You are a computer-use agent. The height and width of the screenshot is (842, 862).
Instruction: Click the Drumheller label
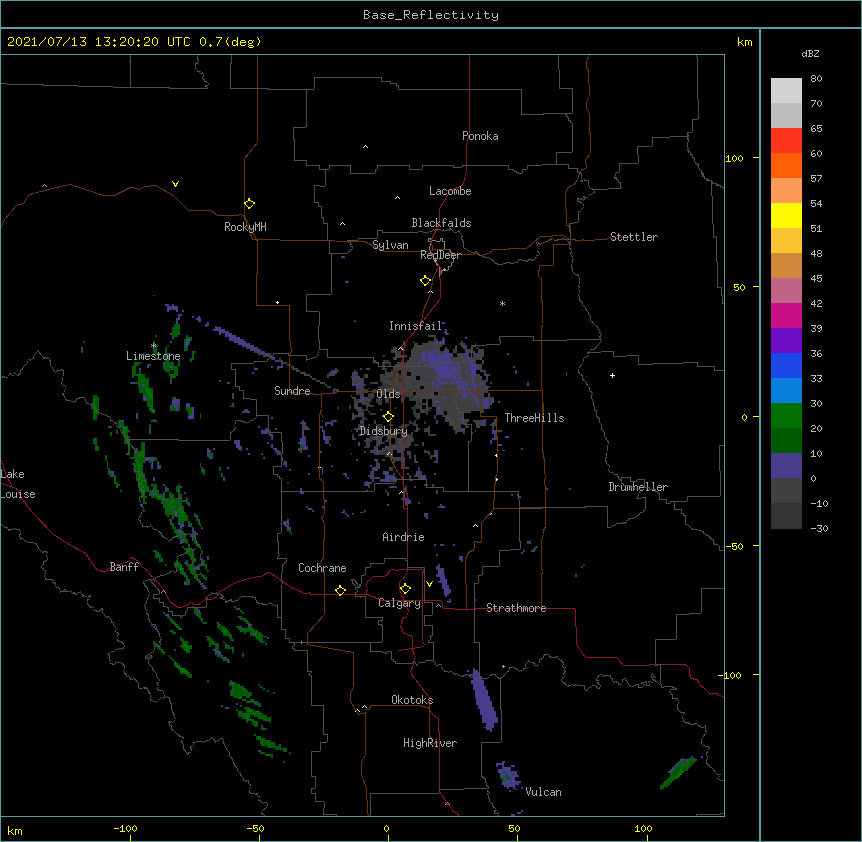coord(638,487)
